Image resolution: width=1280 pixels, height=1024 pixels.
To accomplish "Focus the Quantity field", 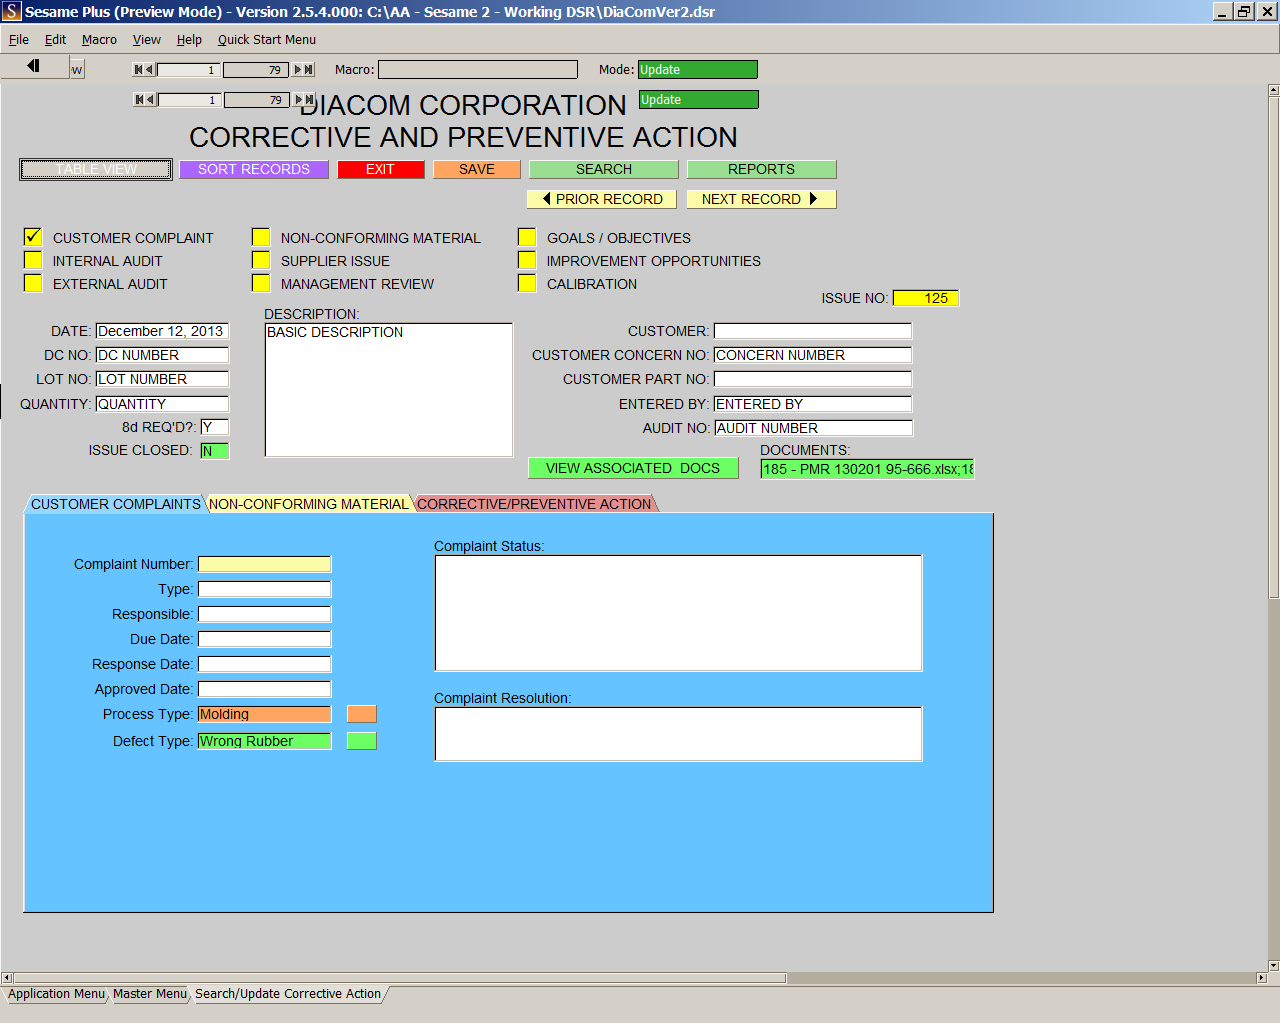I will point(162,404).
